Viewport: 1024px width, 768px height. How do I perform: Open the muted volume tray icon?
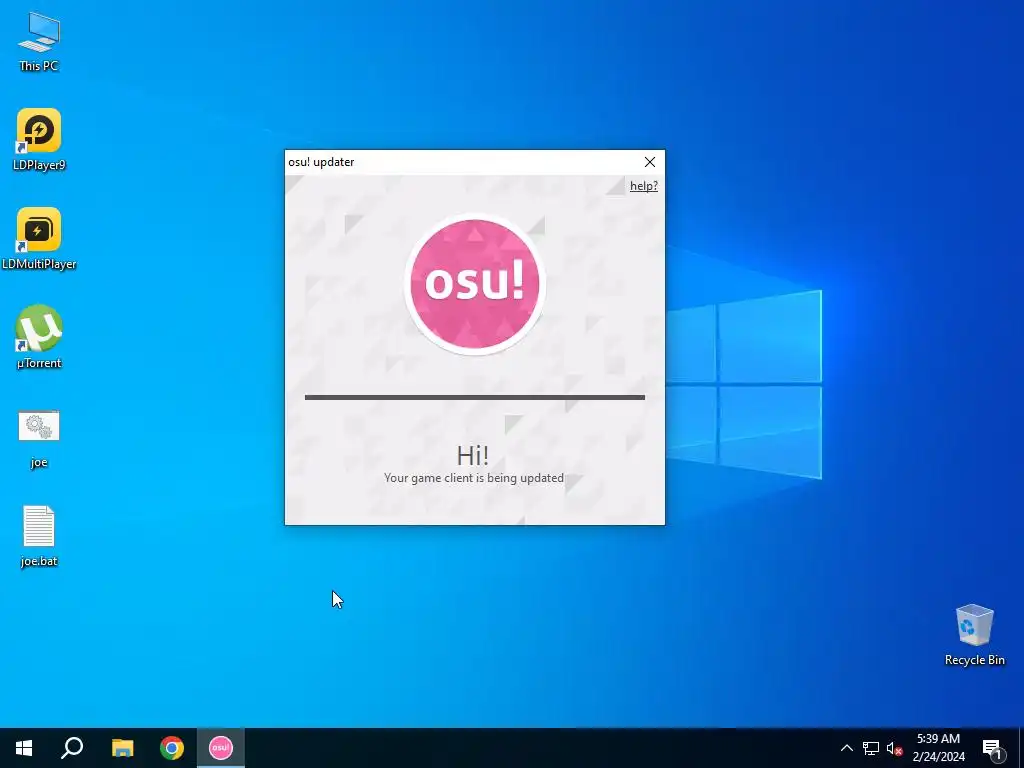[894, 748]
